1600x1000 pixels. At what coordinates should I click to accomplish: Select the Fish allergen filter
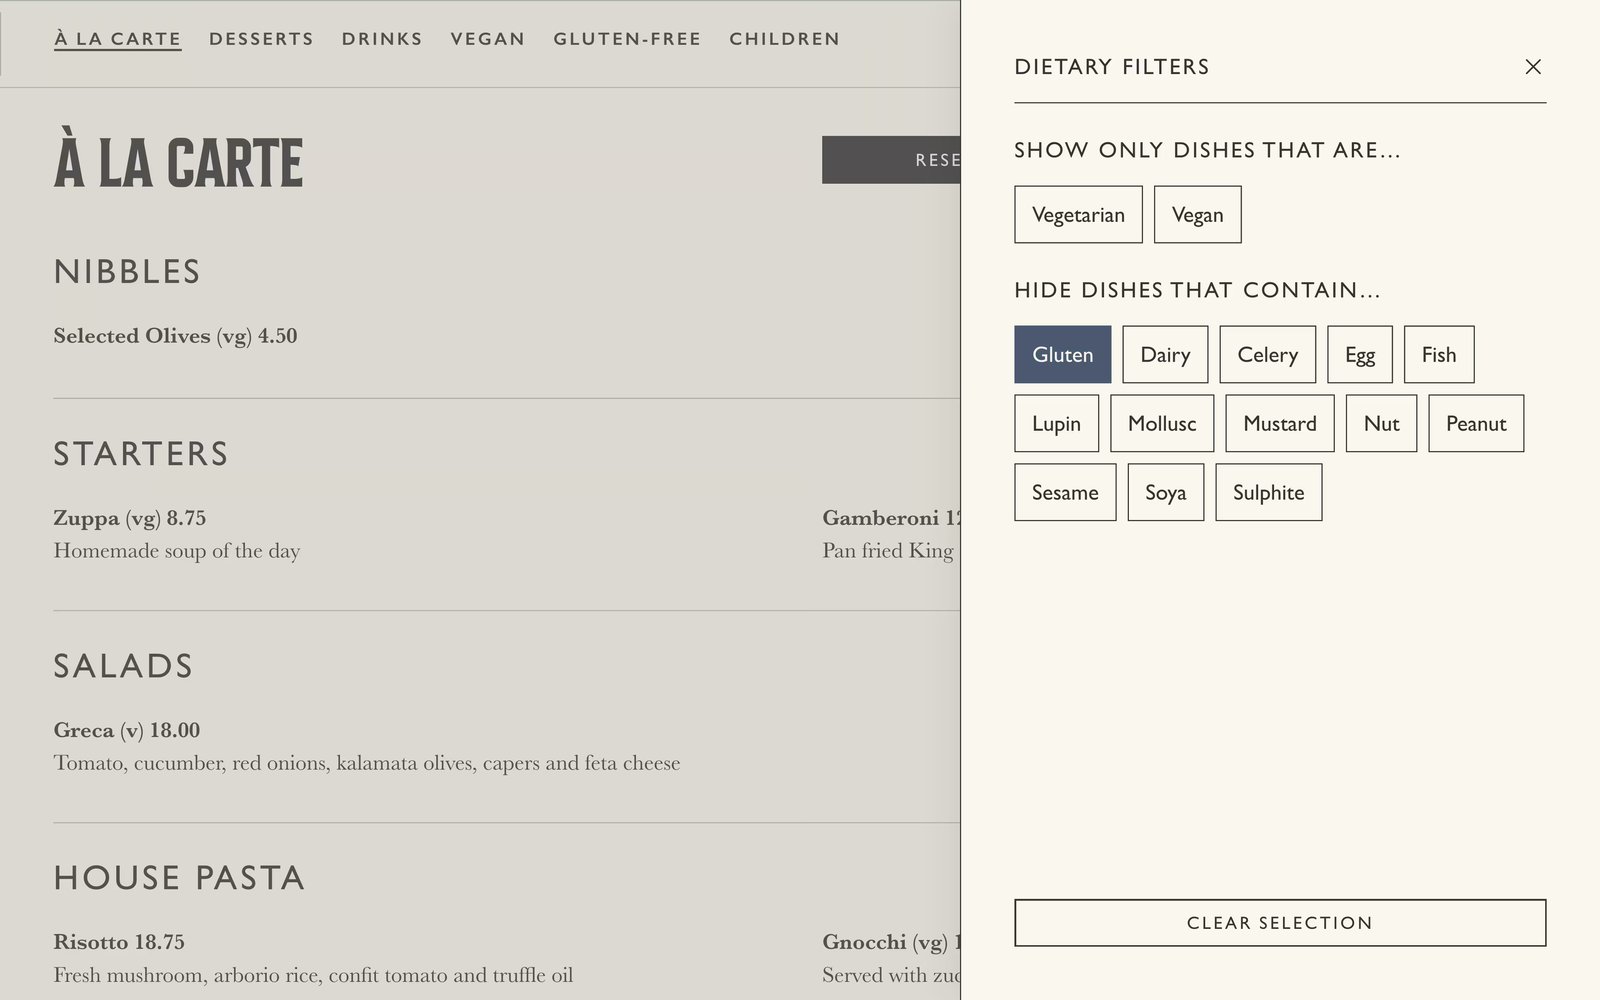[1438, 355]
